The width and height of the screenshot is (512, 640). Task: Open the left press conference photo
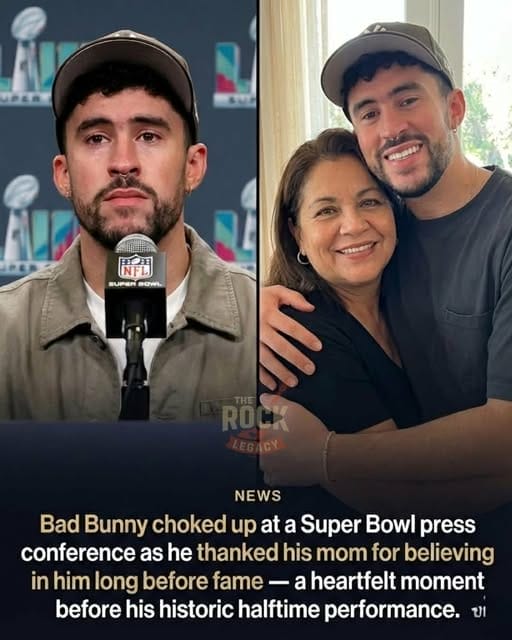[128, 210]
